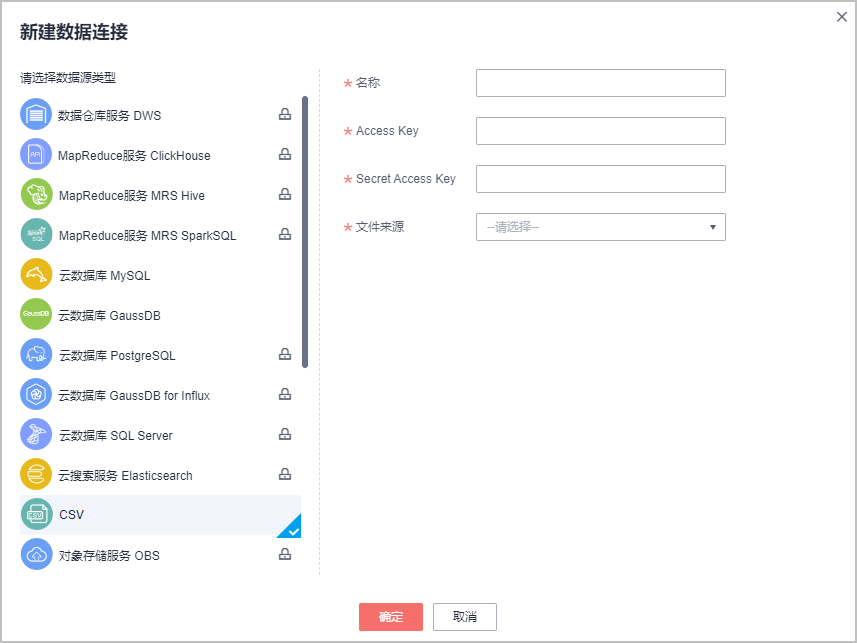Close the 新建数据连接 dialog

point(842,17)
